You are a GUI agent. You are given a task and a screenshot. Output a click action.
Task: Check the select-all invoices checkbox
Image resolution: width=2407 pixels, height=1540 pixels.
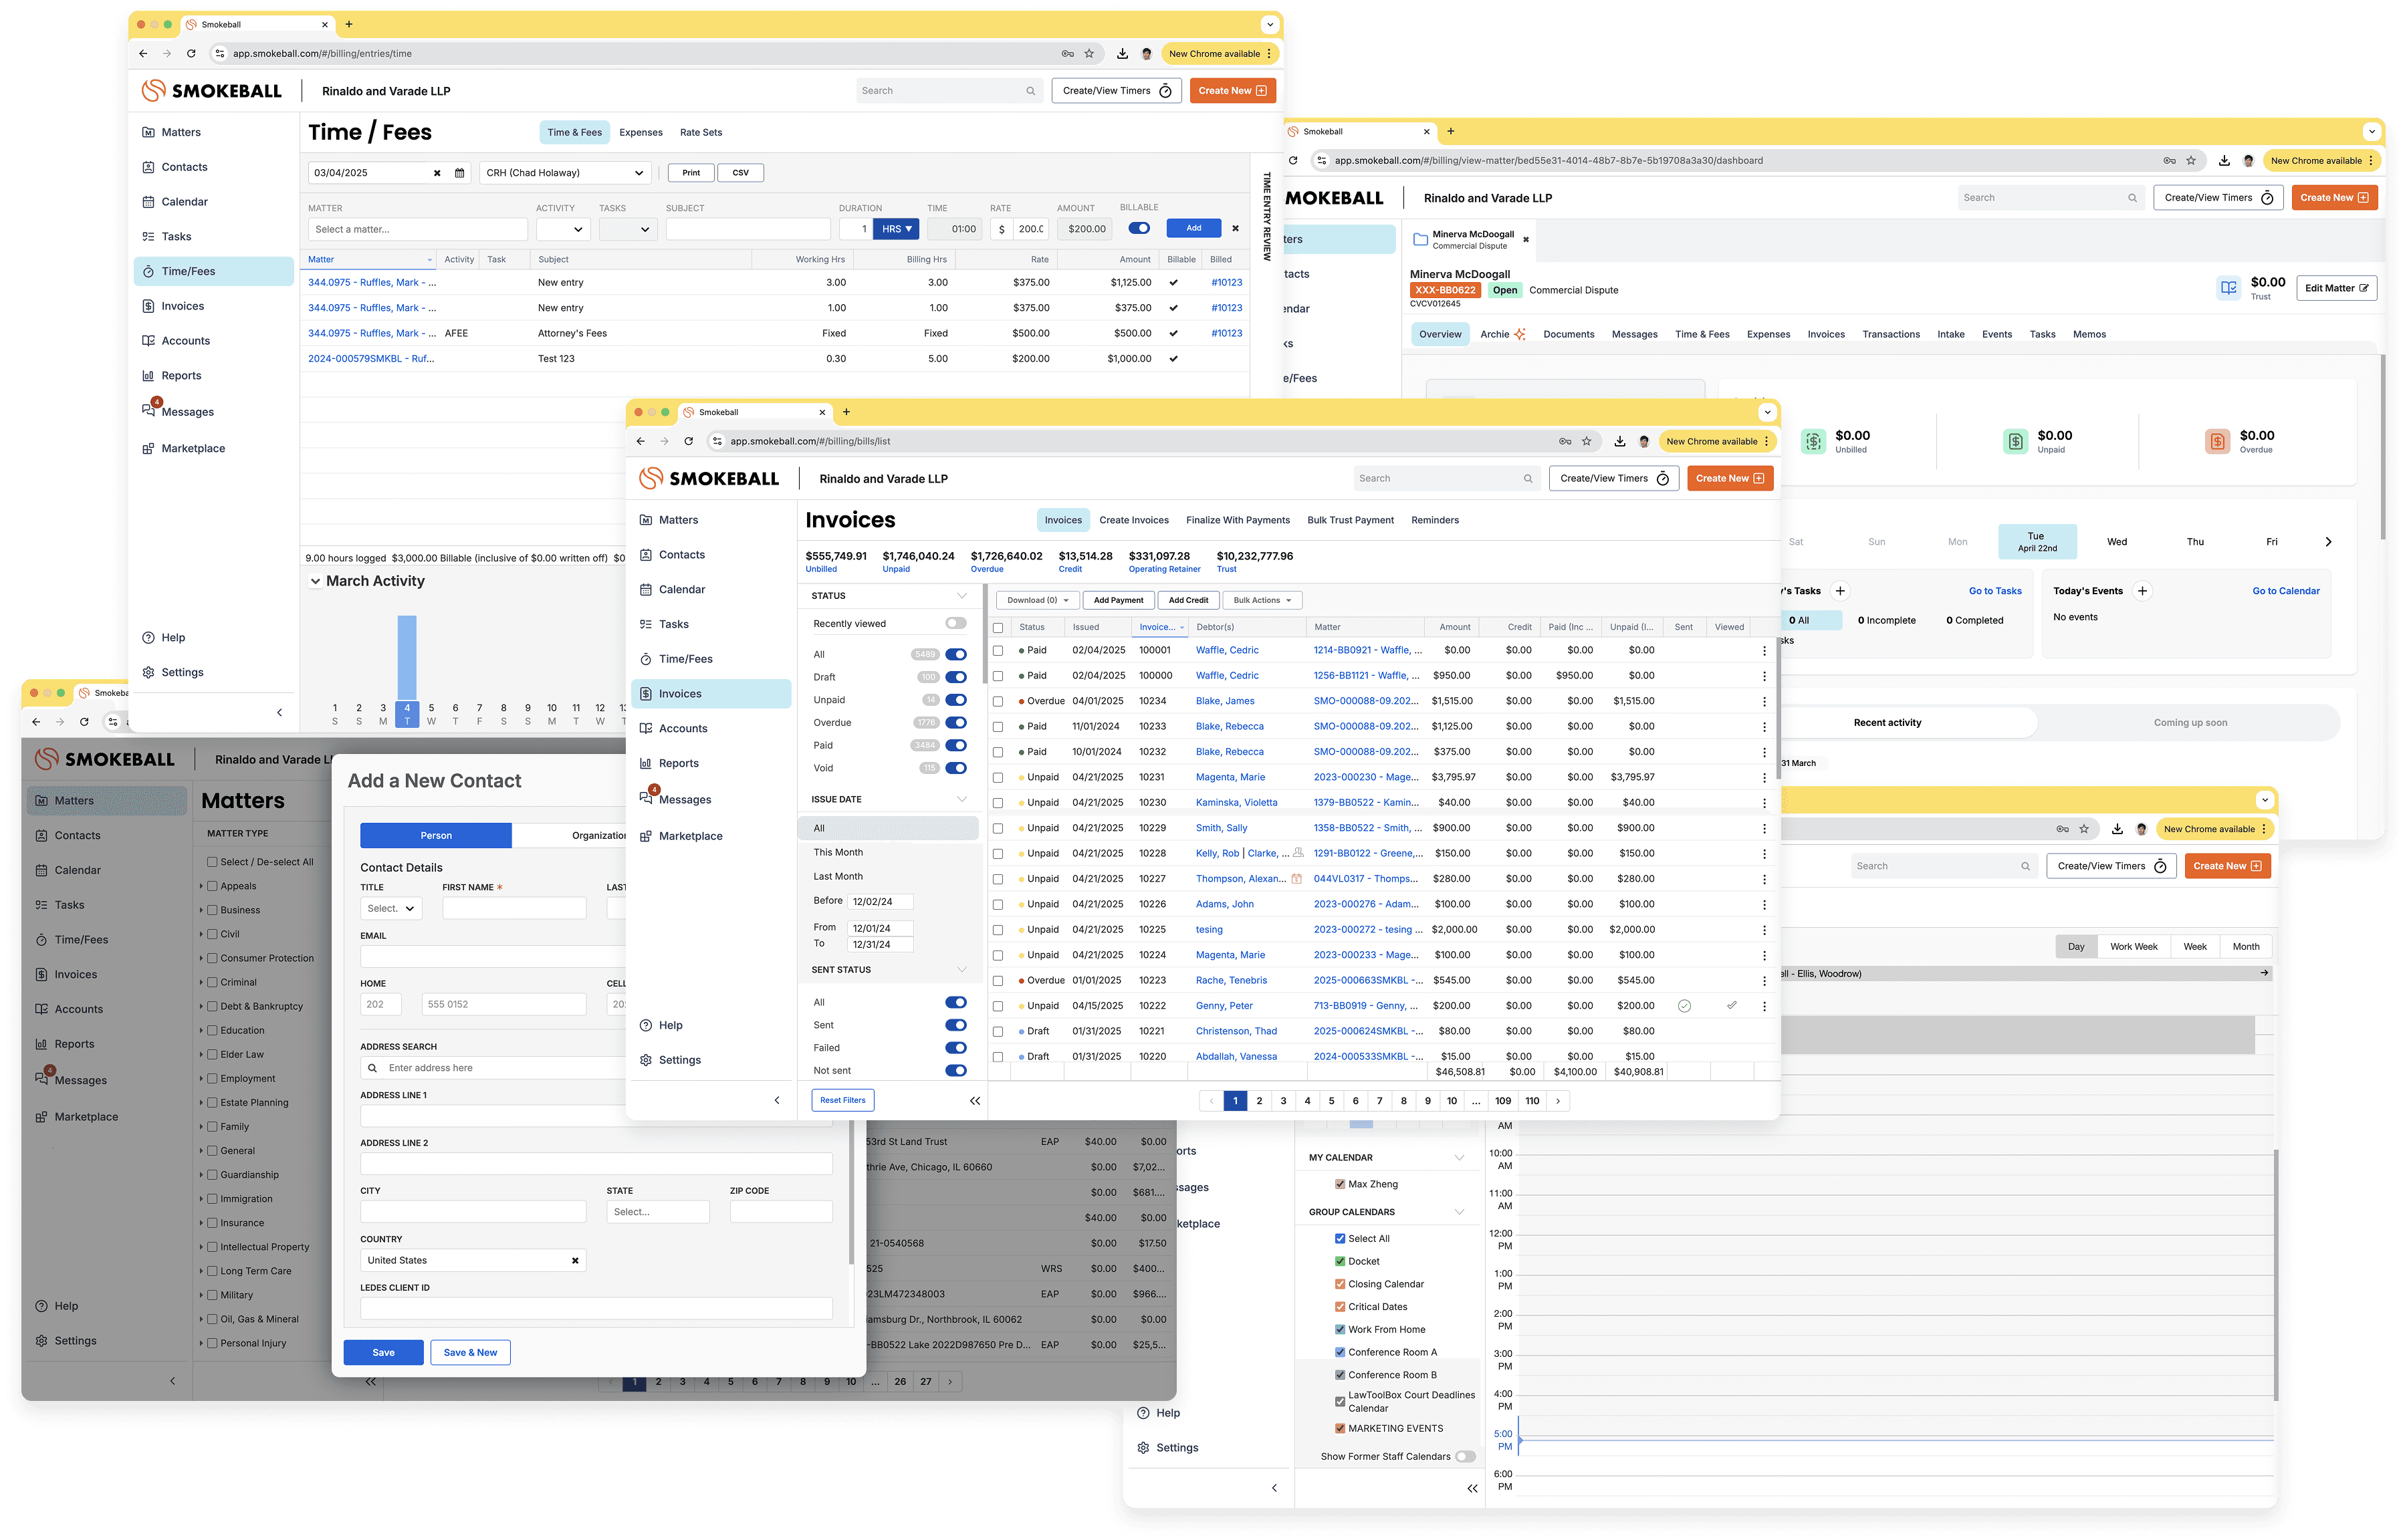click(x=998, y=628)
